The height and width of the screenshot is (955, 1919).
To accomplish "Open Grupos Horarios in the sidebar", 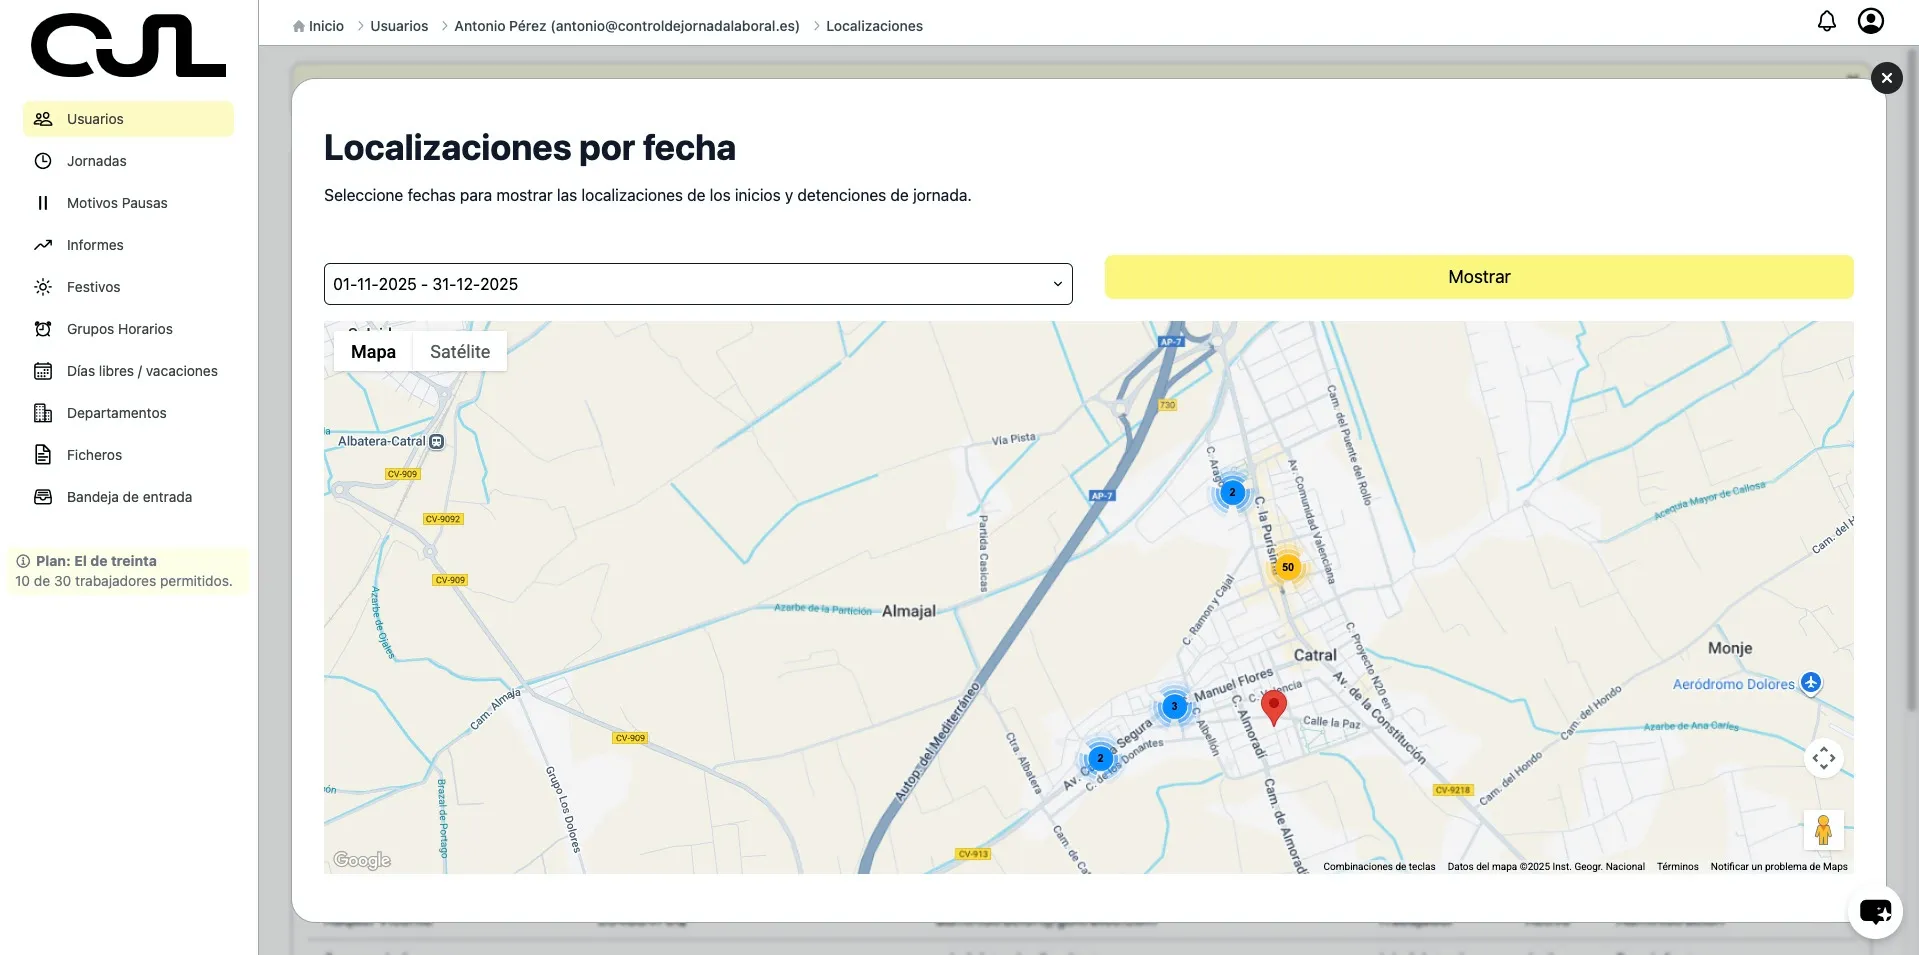I will [x=119, y=328].
